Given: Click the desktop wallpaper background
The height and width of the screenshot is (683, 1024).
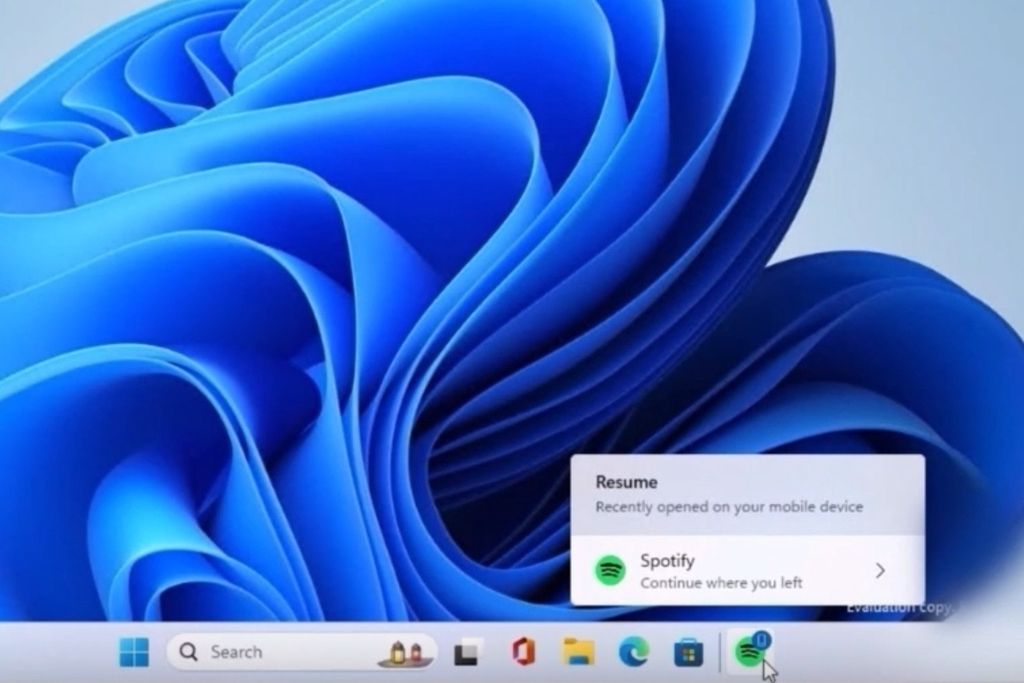Looking at the screenshot, I should 250,250.
